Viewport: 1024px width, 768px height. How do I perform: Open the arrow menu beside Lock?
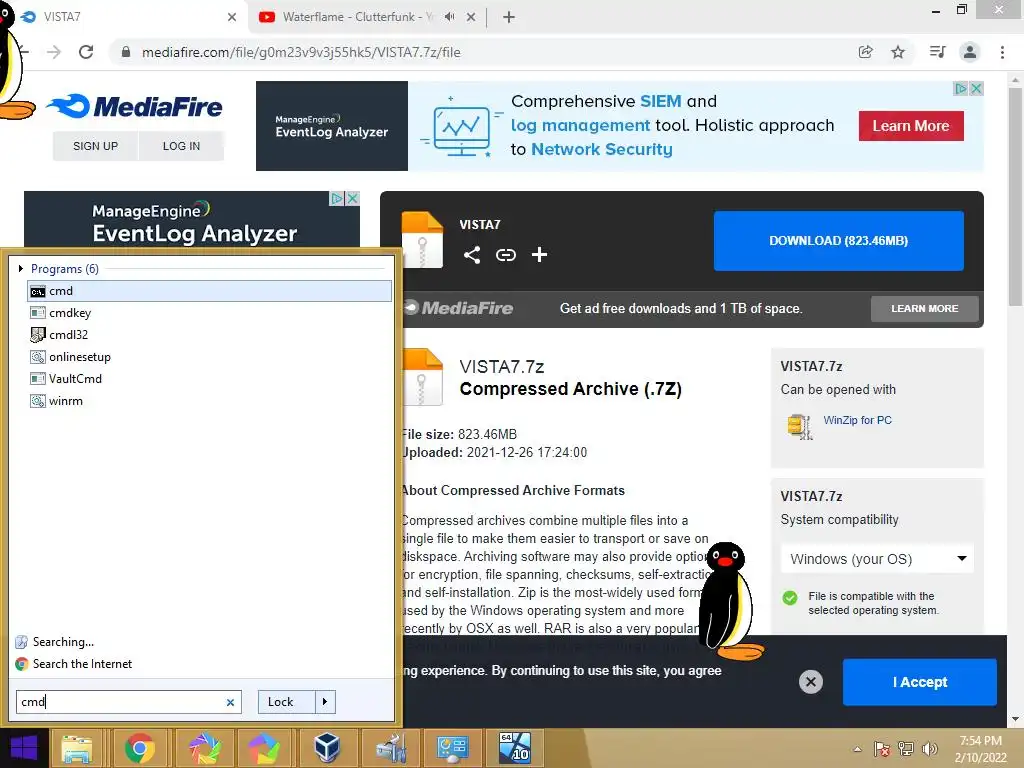point(325,701)
